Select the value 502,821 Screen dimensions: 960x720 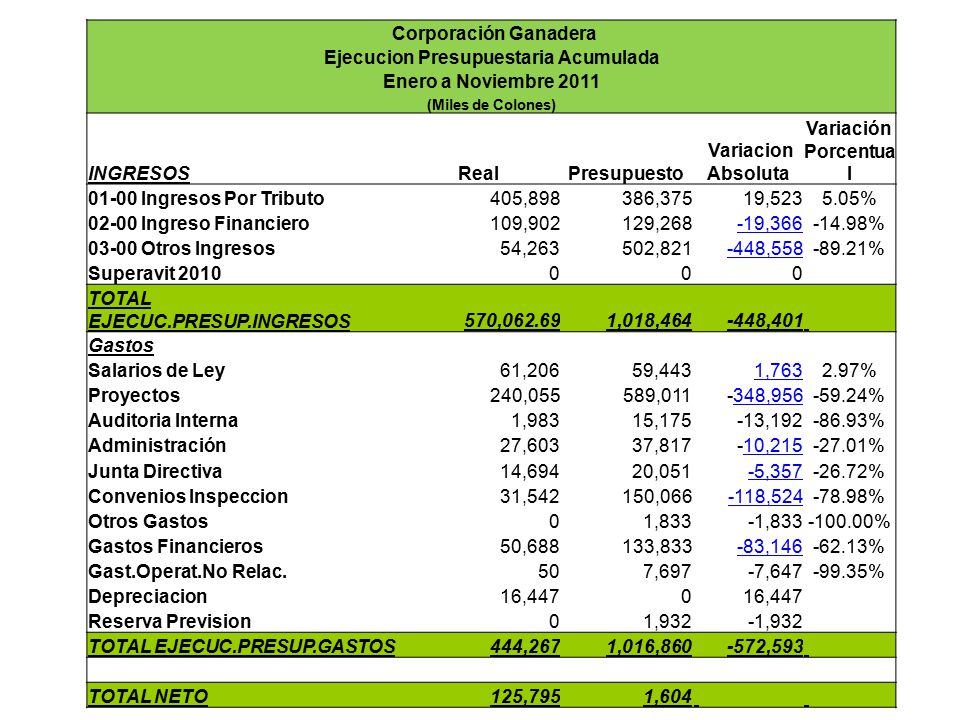(x=657, y=249)
